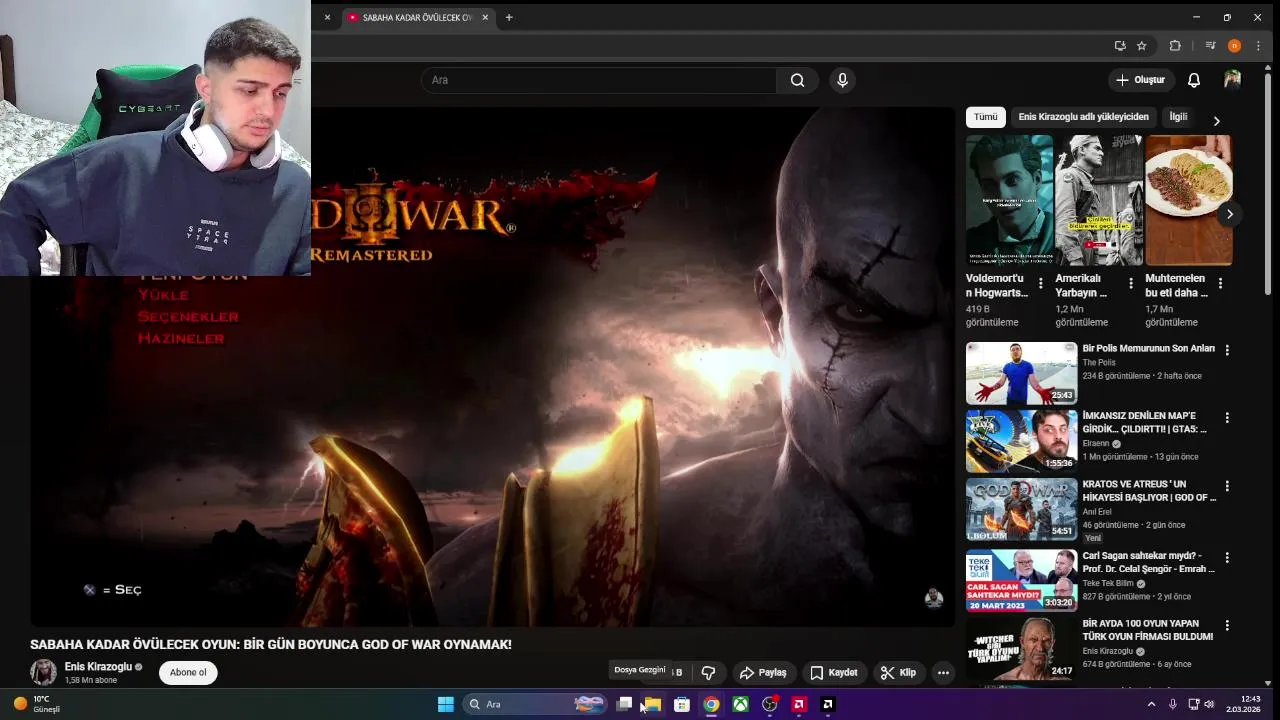Screen dimensions: 1280x720
Task: Show next Shorts with the carousel arrow
Action: point(1229,214)
